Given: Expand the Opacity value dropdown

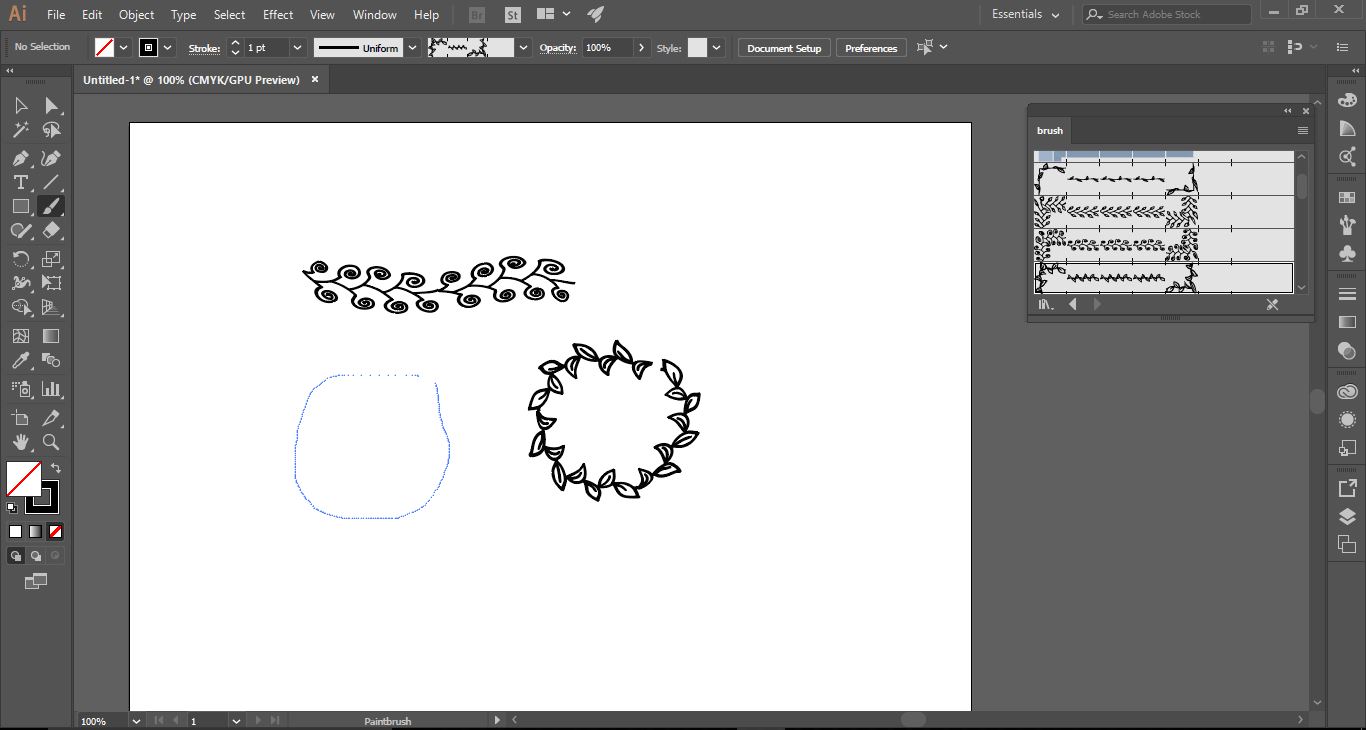Looking at the screenshot, I should tap(641, 48).
